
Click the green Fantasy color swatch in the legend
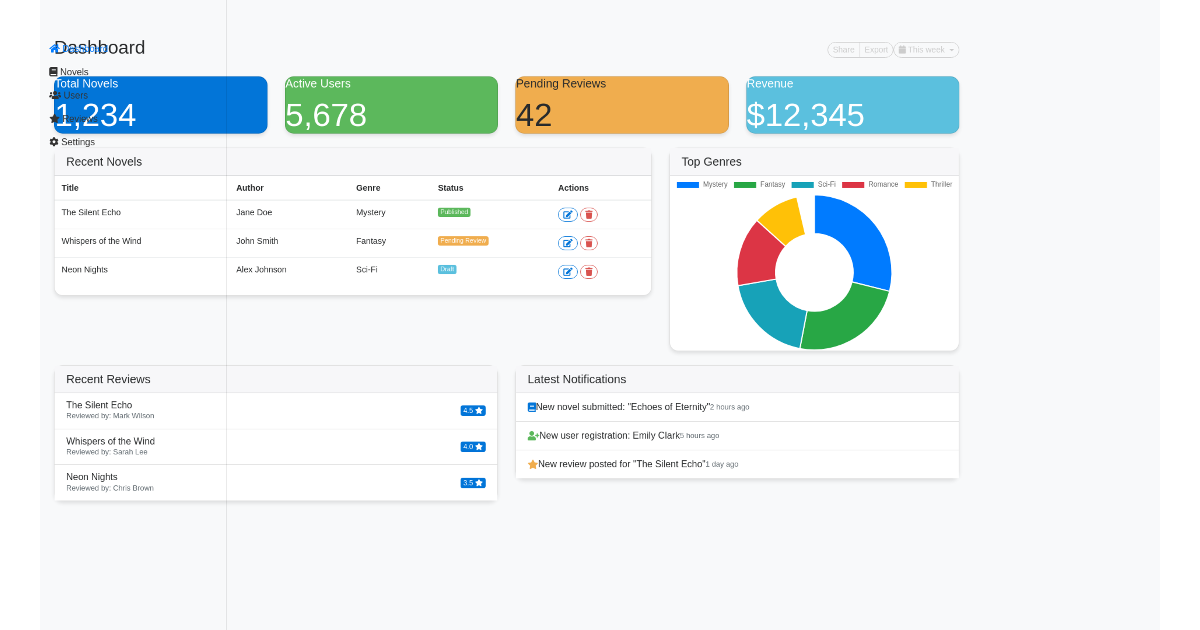pos(745,185)
